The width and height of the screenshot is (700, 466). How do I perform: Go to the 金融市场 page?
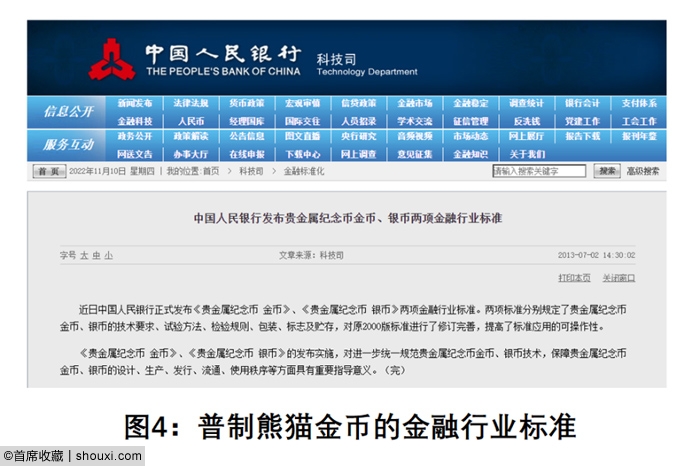click(415, 104)
